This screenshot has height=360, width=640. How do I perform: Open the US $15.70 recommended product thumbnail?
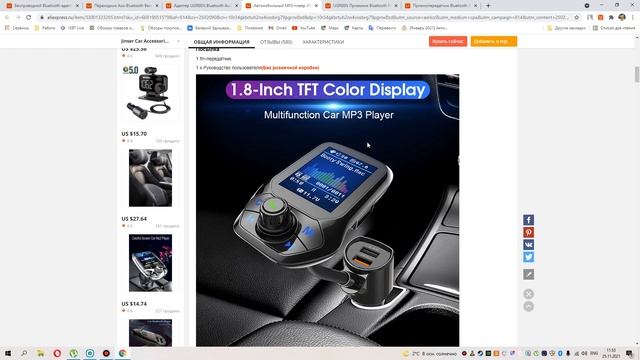150,93
